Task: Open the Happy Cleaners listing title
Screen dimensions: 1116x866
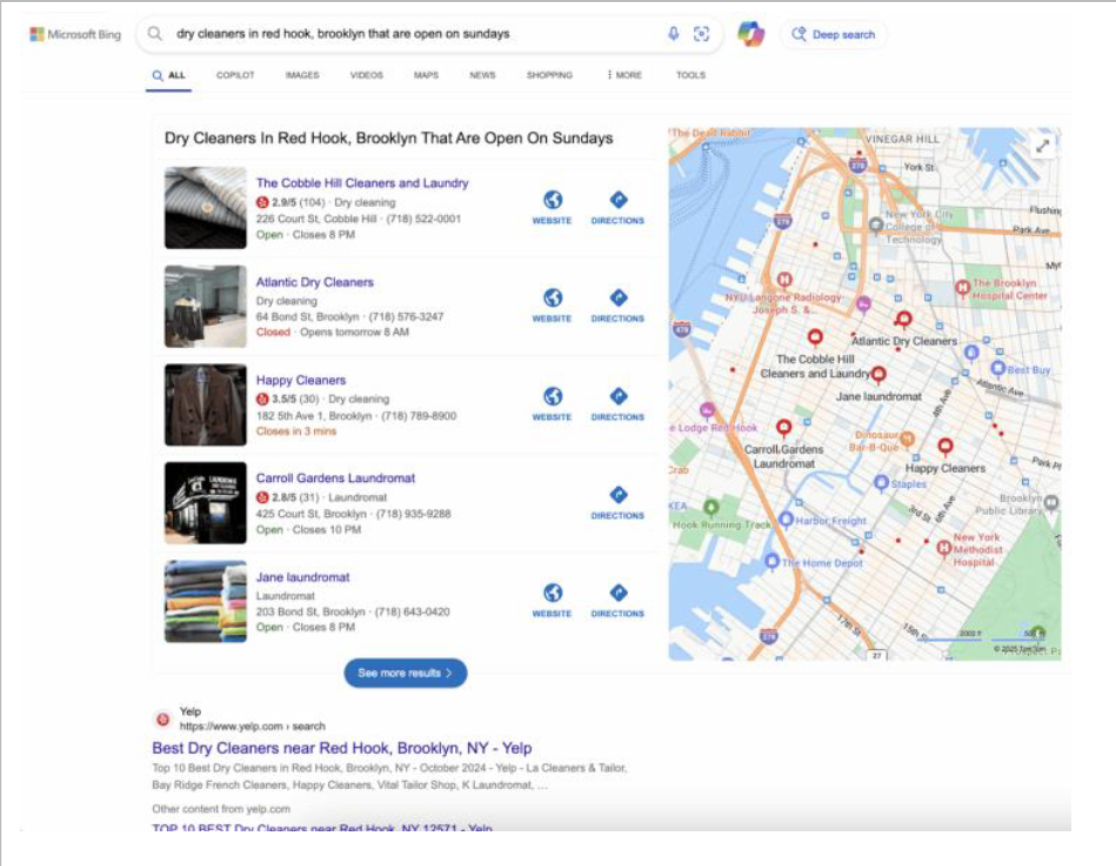Action: [x=300, y=380]
